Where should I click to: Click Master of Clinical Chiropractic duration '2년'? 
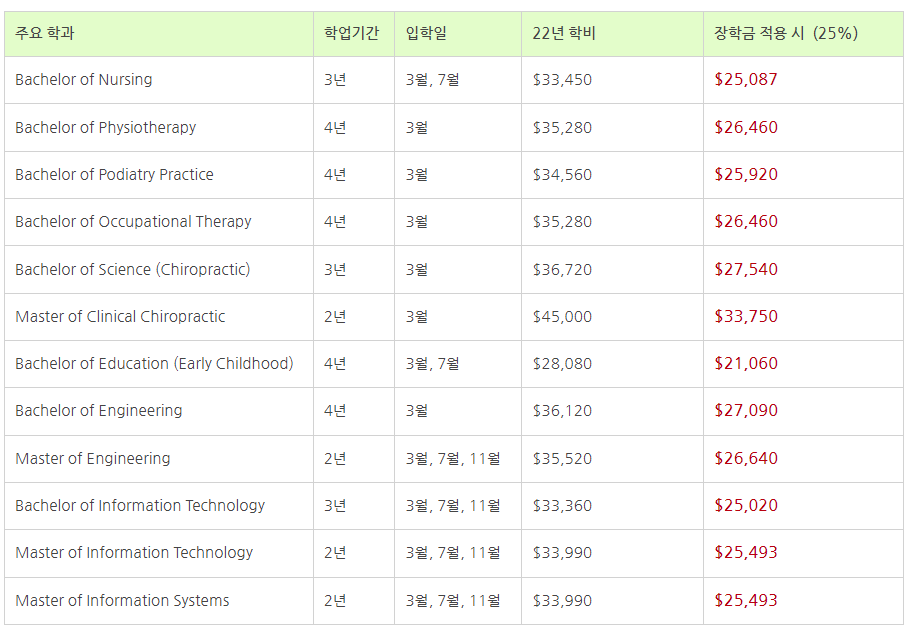pyautogui.click(x=335, y=317)
